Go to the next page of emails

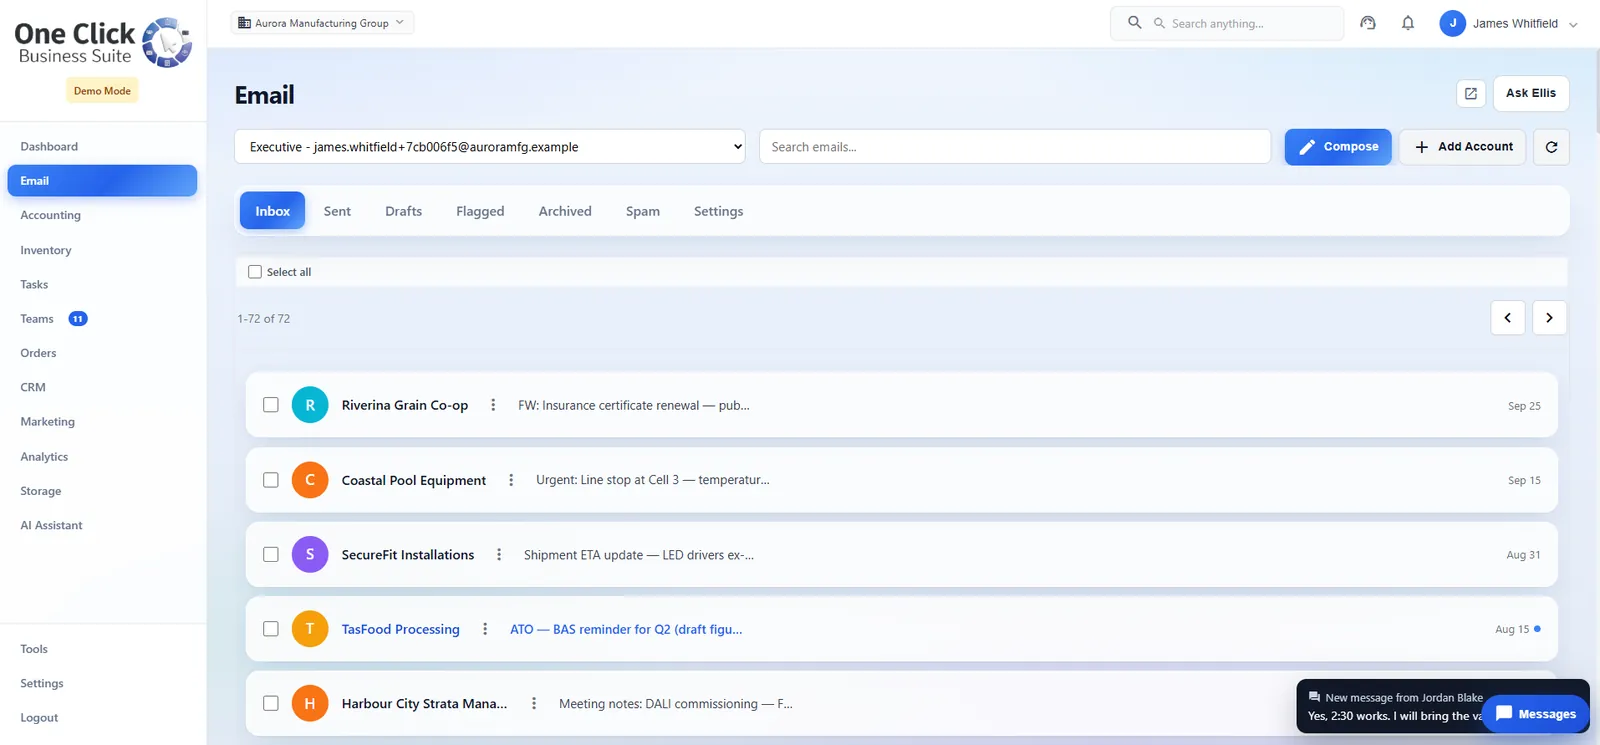tap(1549, 318)
